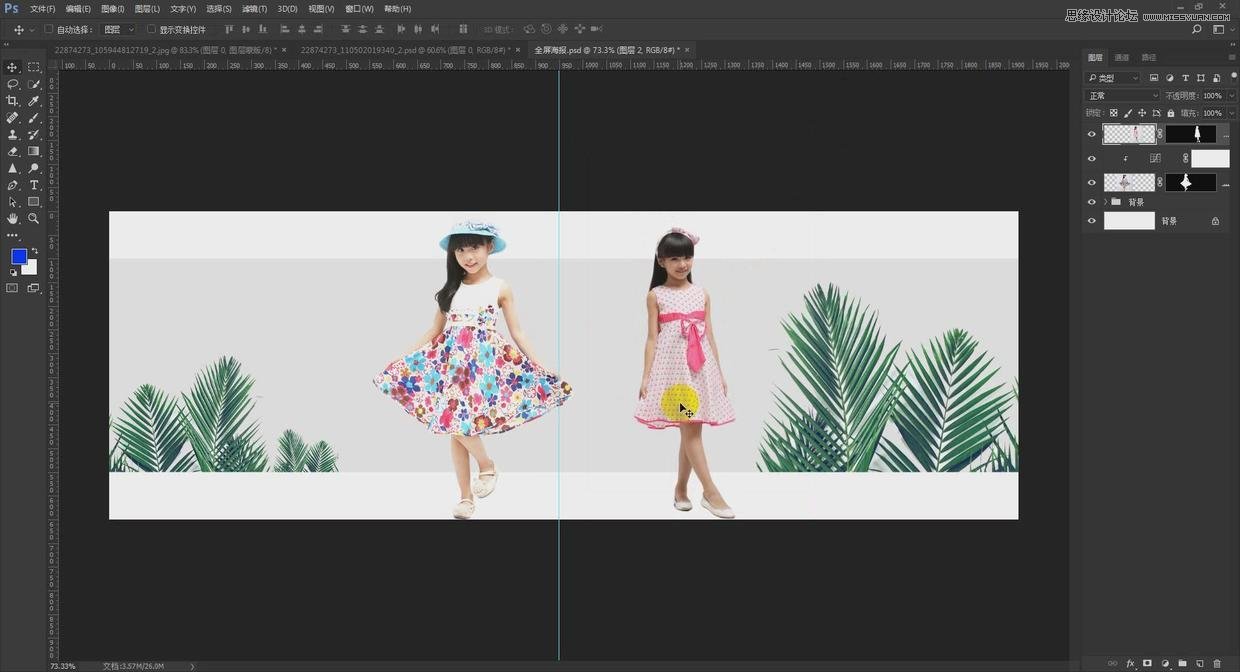Pick the Horizontal Type tool

tap(34, 185)
